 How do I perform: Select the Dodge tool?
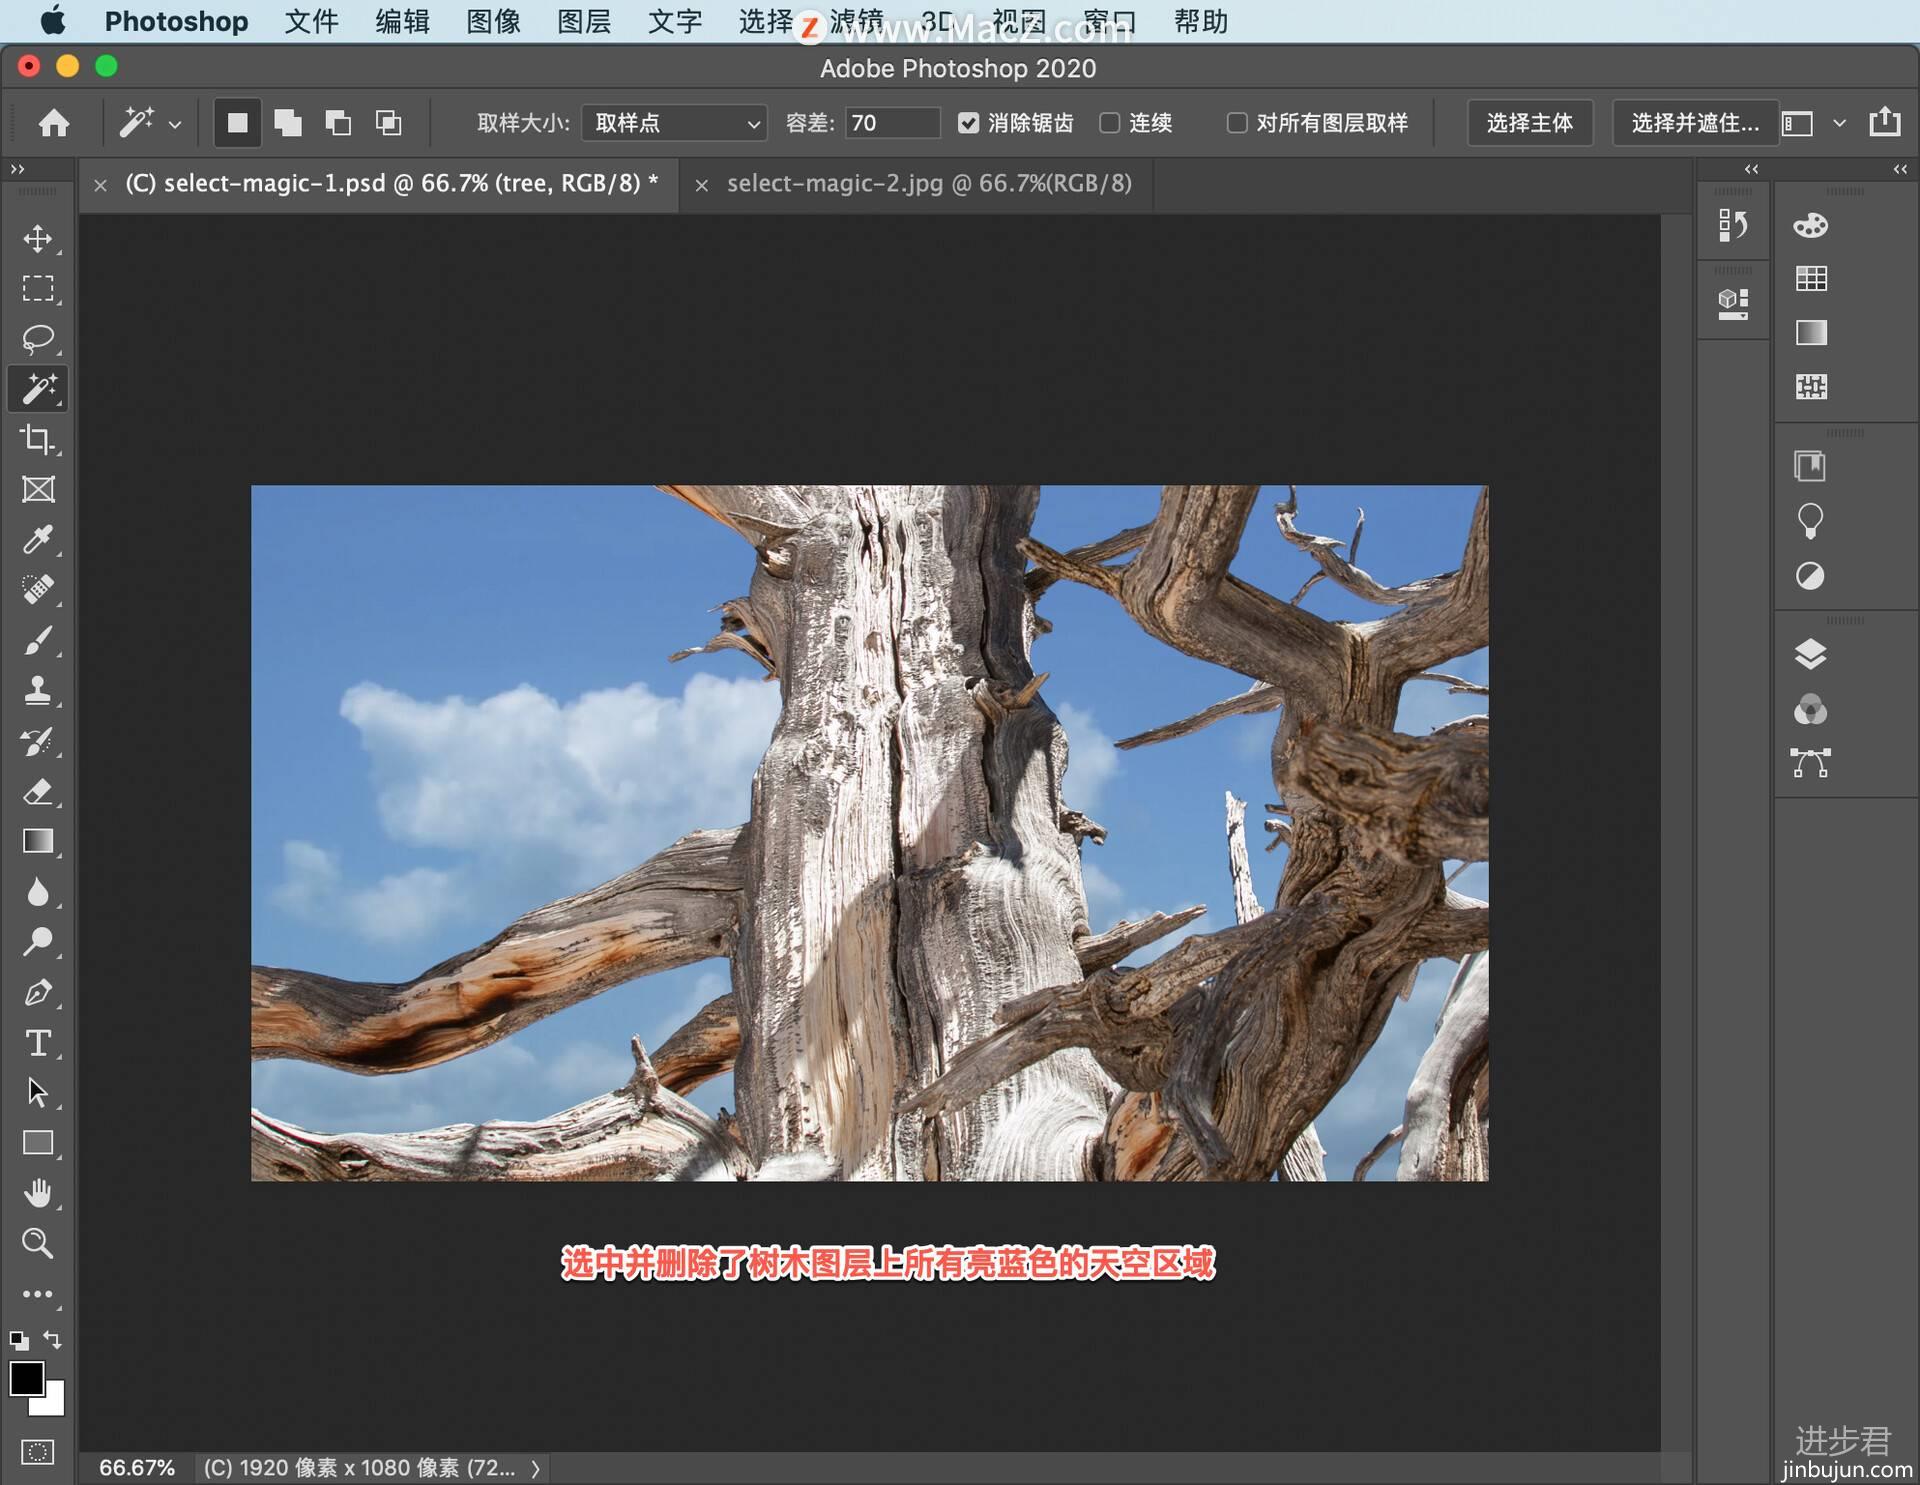tap(38, 942)
